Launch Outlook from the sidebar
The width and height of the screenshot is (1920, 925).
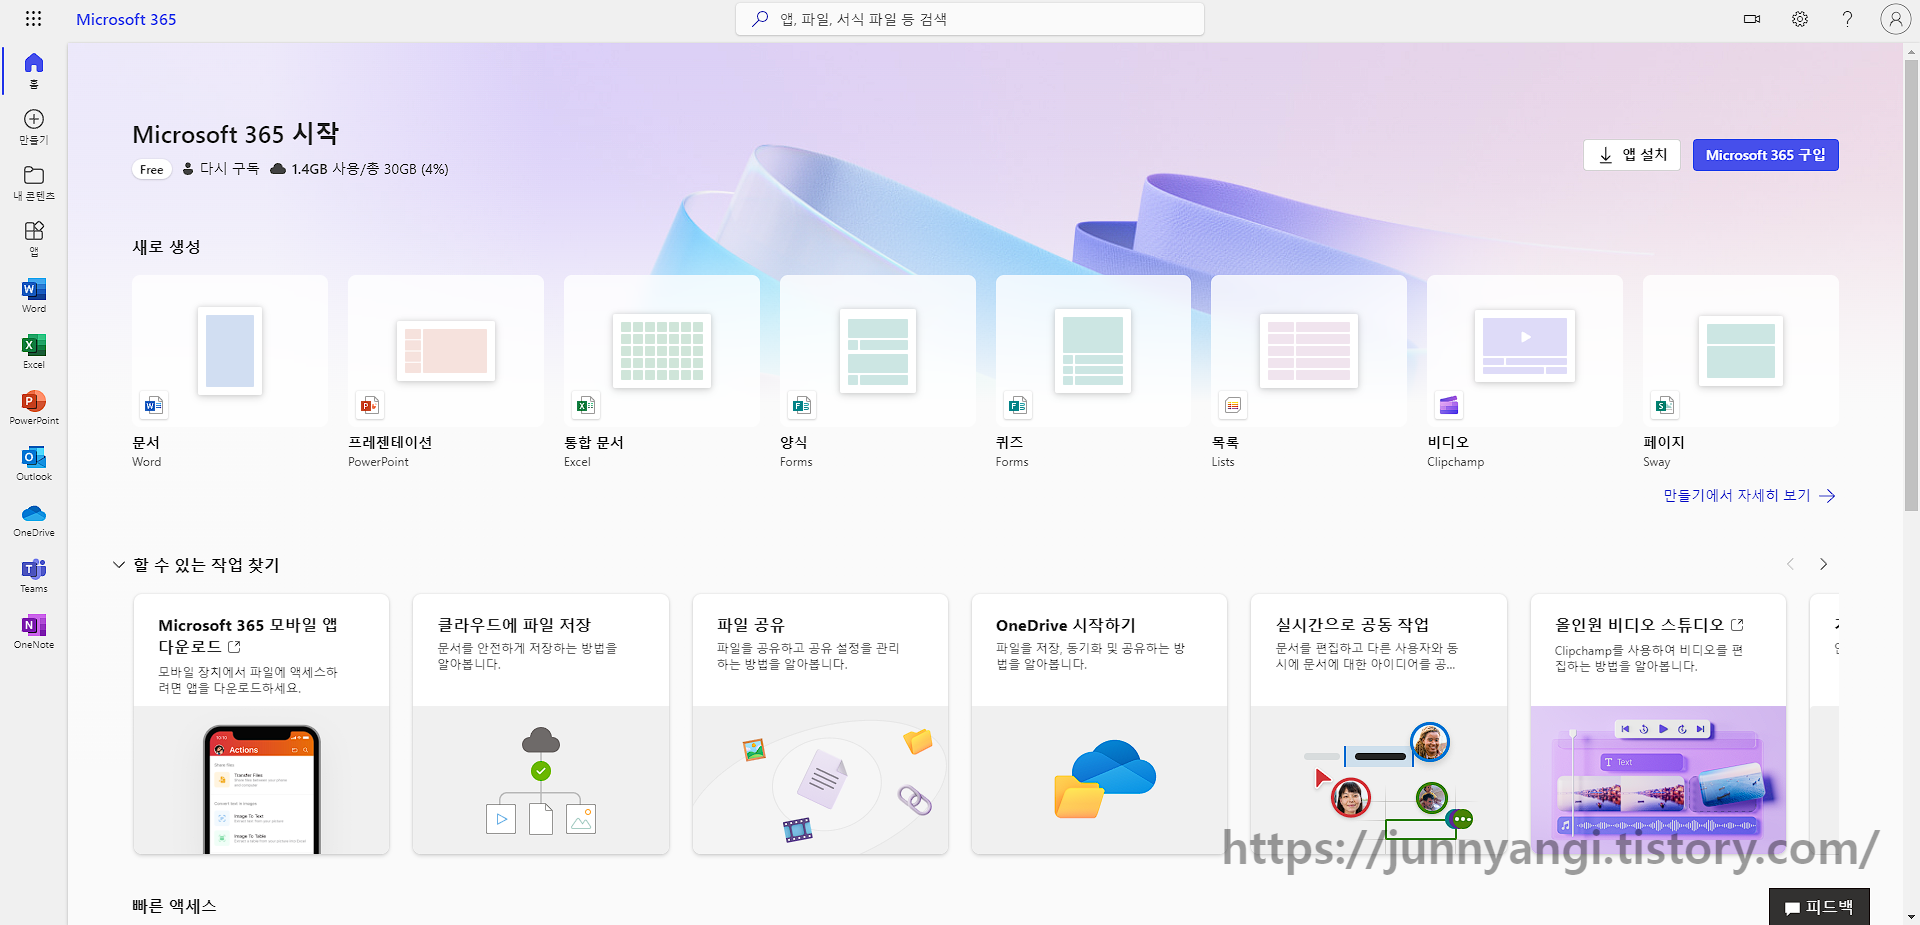tap(33, 463)
